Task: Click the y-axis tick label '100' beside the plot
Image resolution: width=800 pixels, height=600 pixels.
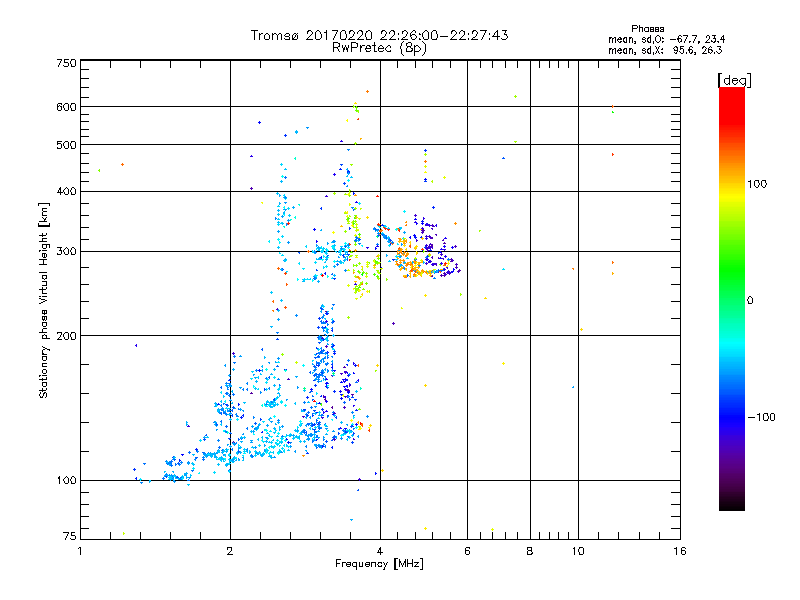Action: pyautogui.click(x=66, y=481)
